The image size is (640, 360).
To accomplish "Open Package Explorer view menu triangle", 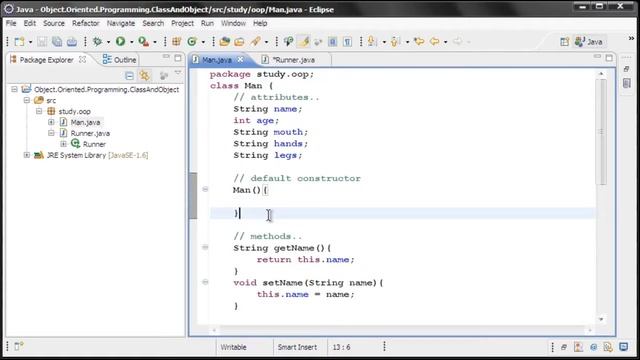I will click(x=178, y=73).
